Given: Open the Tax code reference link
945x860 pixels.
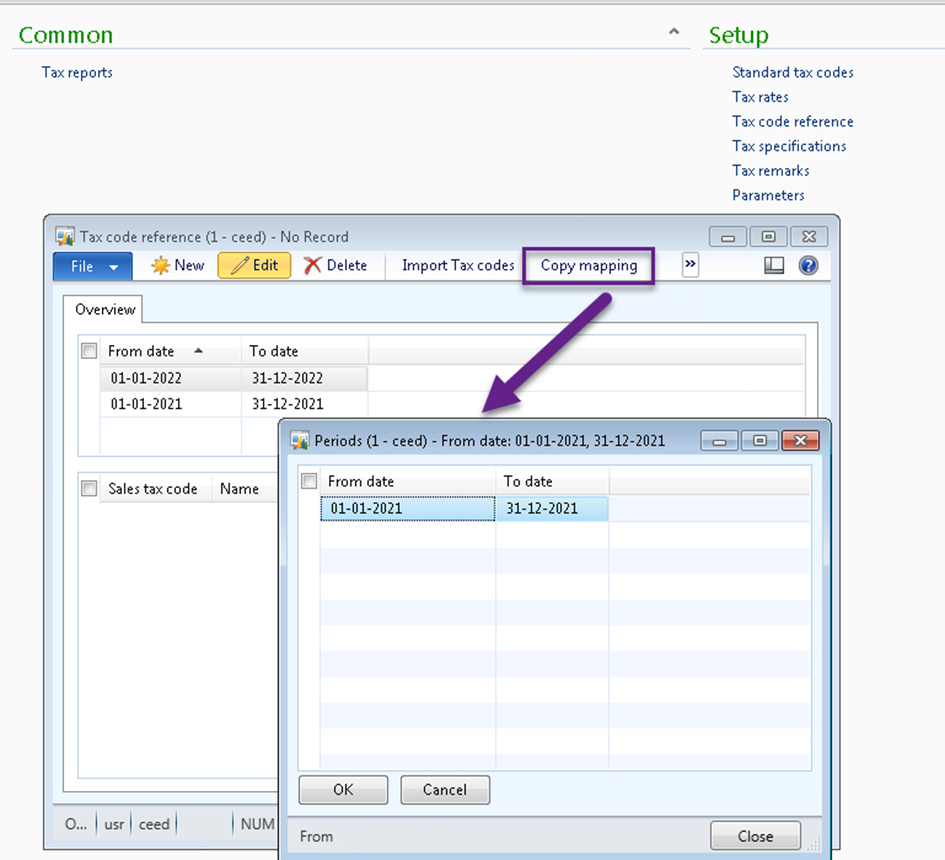Looking at the screenshot, I should click(793, 122).
